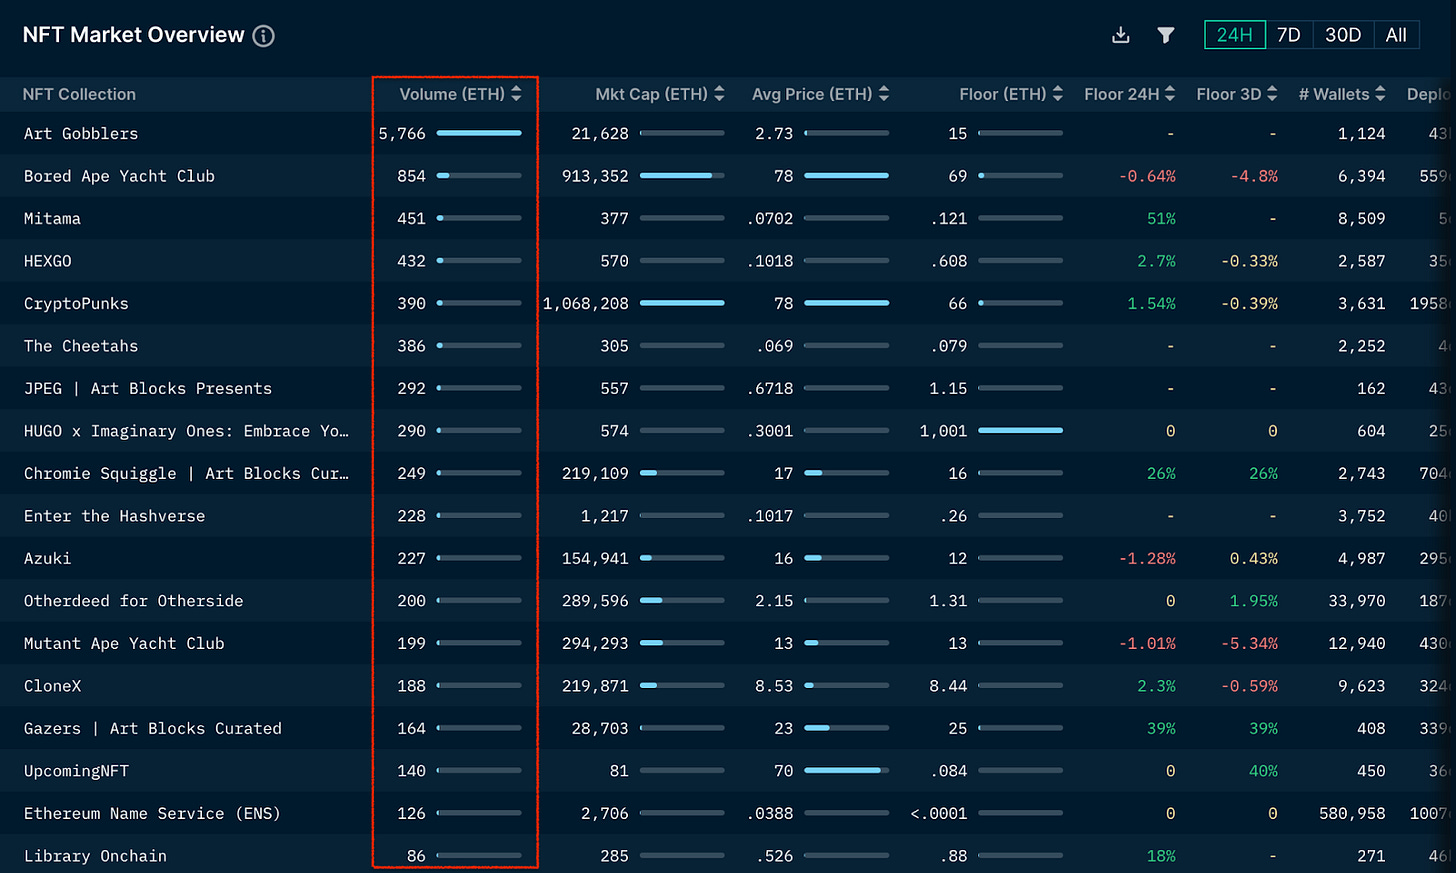Image resolution: width=1456 pixels, height=873 pixels.
Task: Click Chromie Squiggle Floor 3D 26%
Action: 1263,473
